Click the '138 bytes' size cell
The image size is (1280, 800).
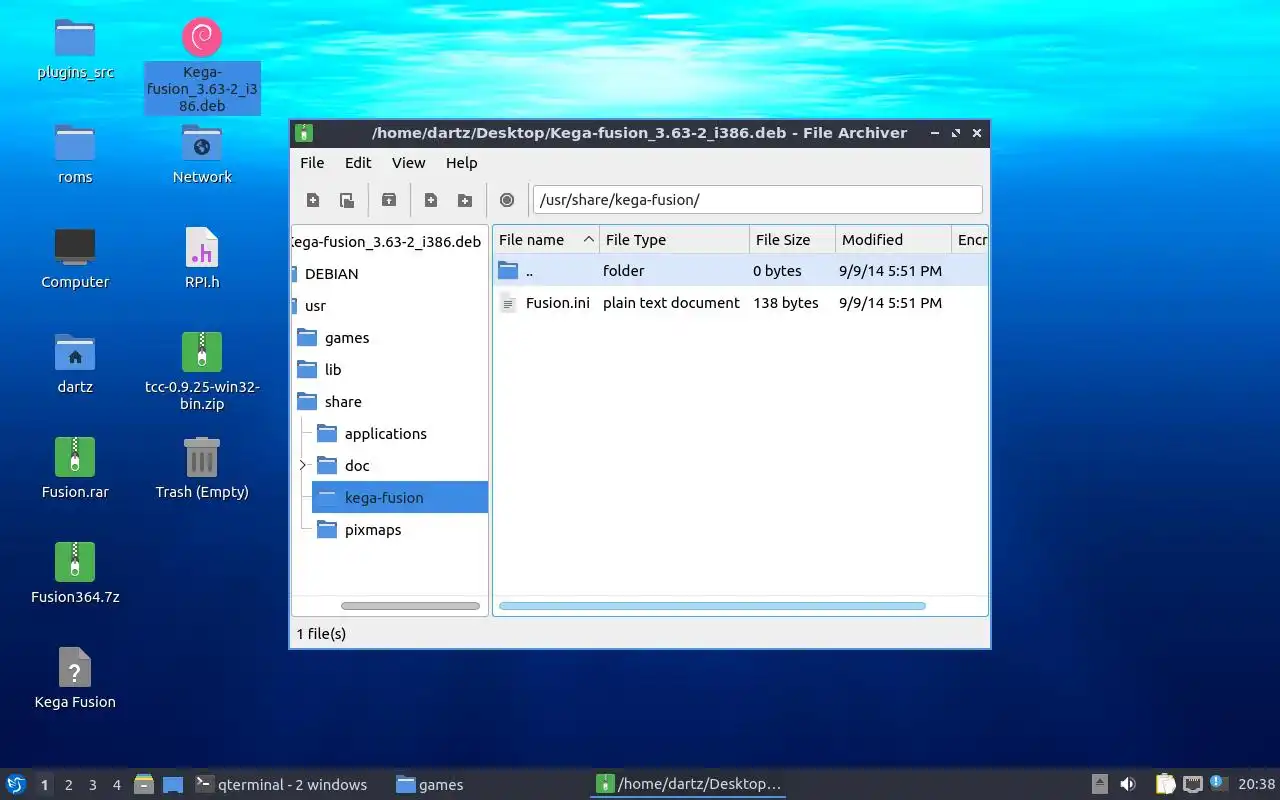pyautogui.click(x=786, y=303)
